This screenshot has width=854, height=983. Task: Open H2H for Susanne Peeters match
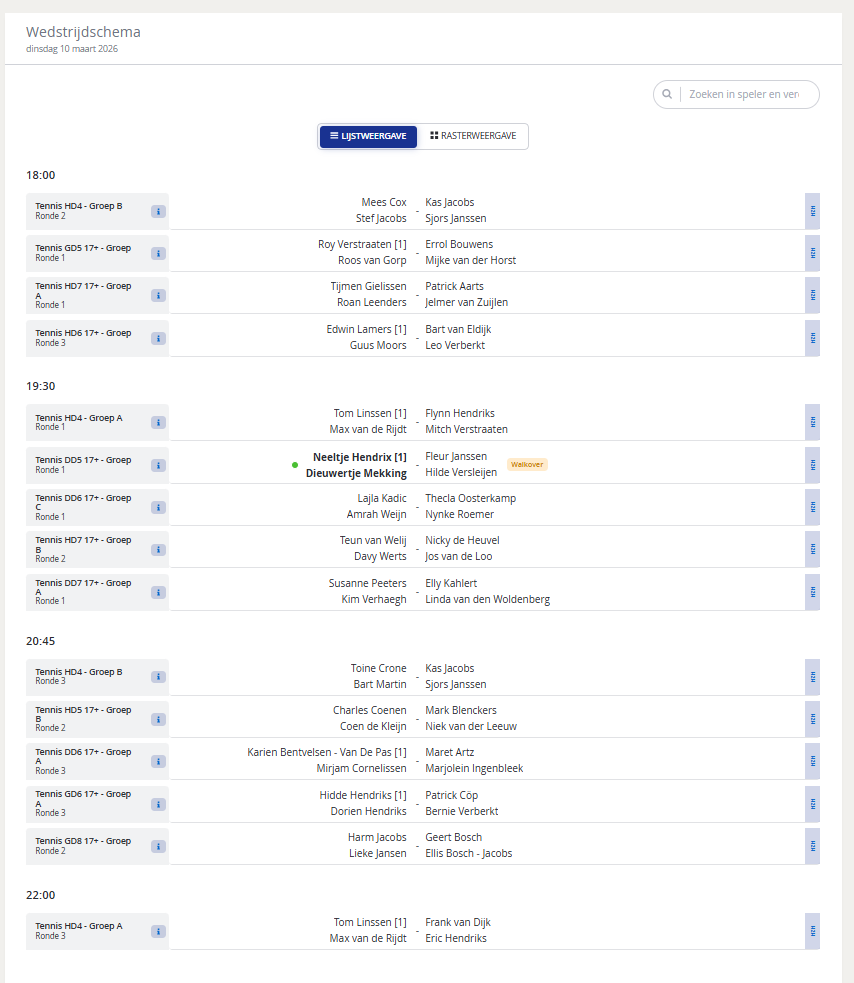[812, 592]
